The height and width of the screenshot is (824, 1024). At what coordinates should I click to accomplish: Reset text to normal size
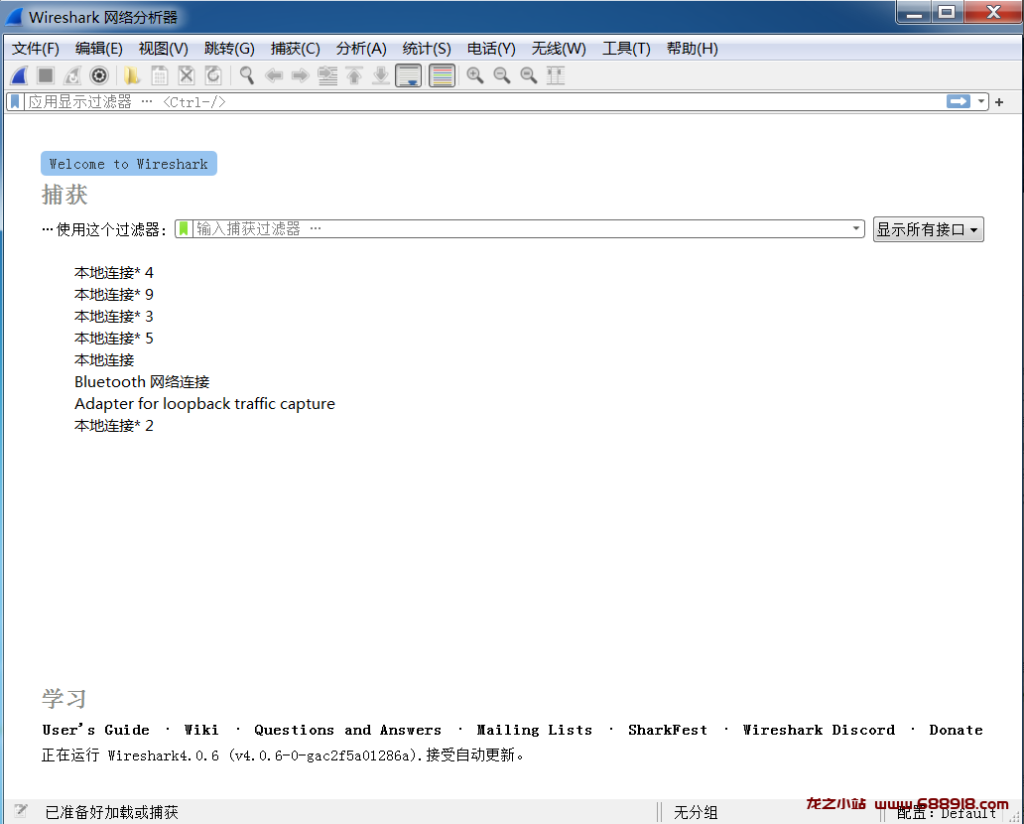[x=528, y=76]
